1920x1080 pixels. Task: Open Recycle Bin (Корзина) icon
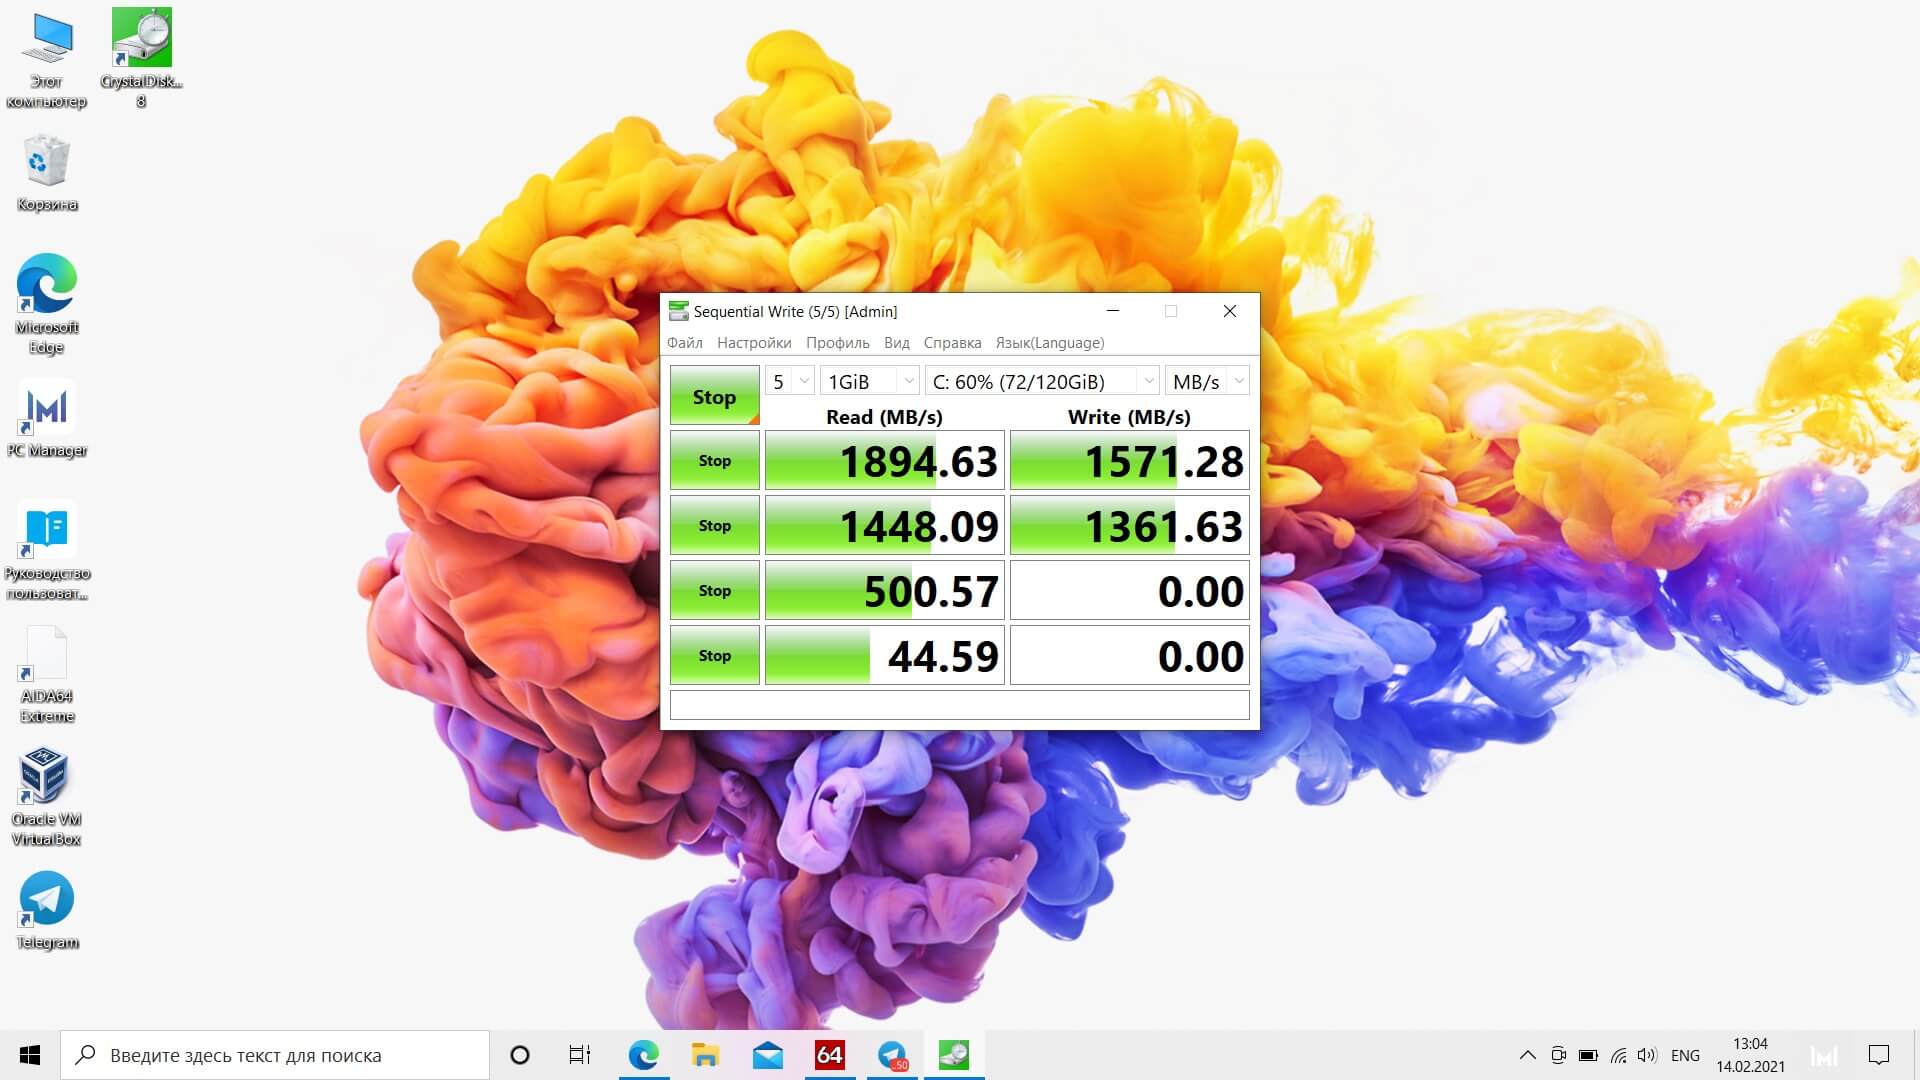(46, 172)
